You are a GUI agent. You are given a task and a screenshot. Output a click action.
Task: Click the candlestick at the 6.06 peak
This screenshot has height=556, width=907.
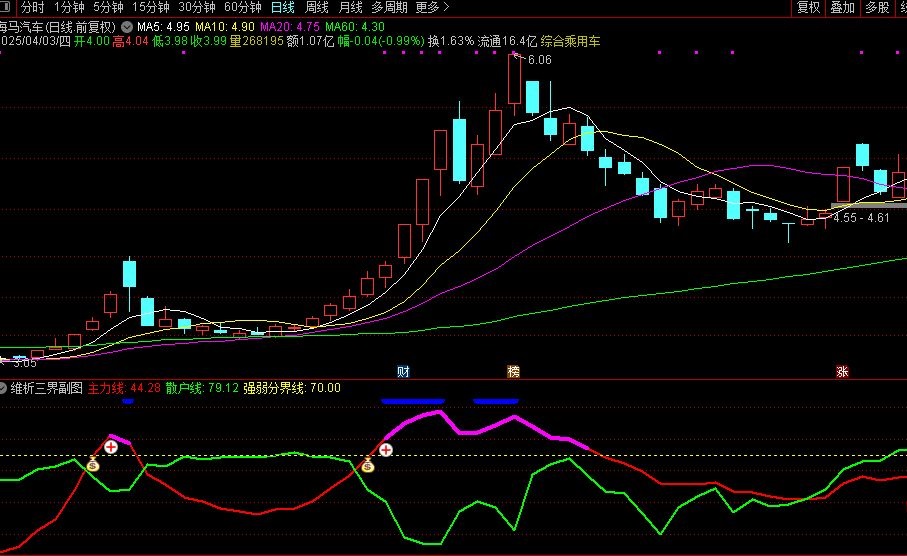click(x=514, y=80)
